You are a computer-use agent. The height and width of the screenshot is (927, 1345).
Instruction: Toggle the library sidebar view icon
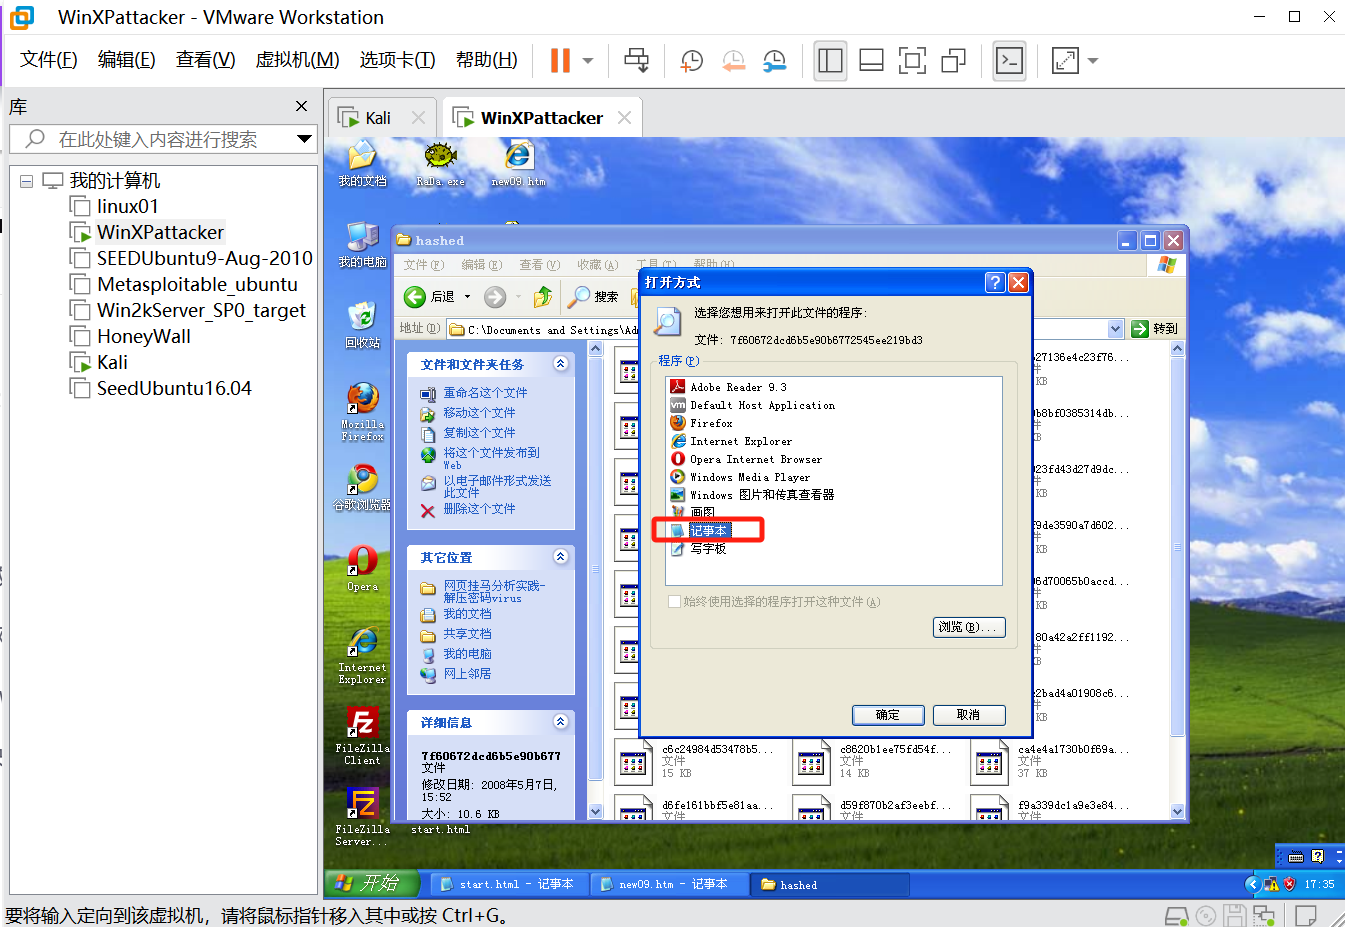point(831,60)
